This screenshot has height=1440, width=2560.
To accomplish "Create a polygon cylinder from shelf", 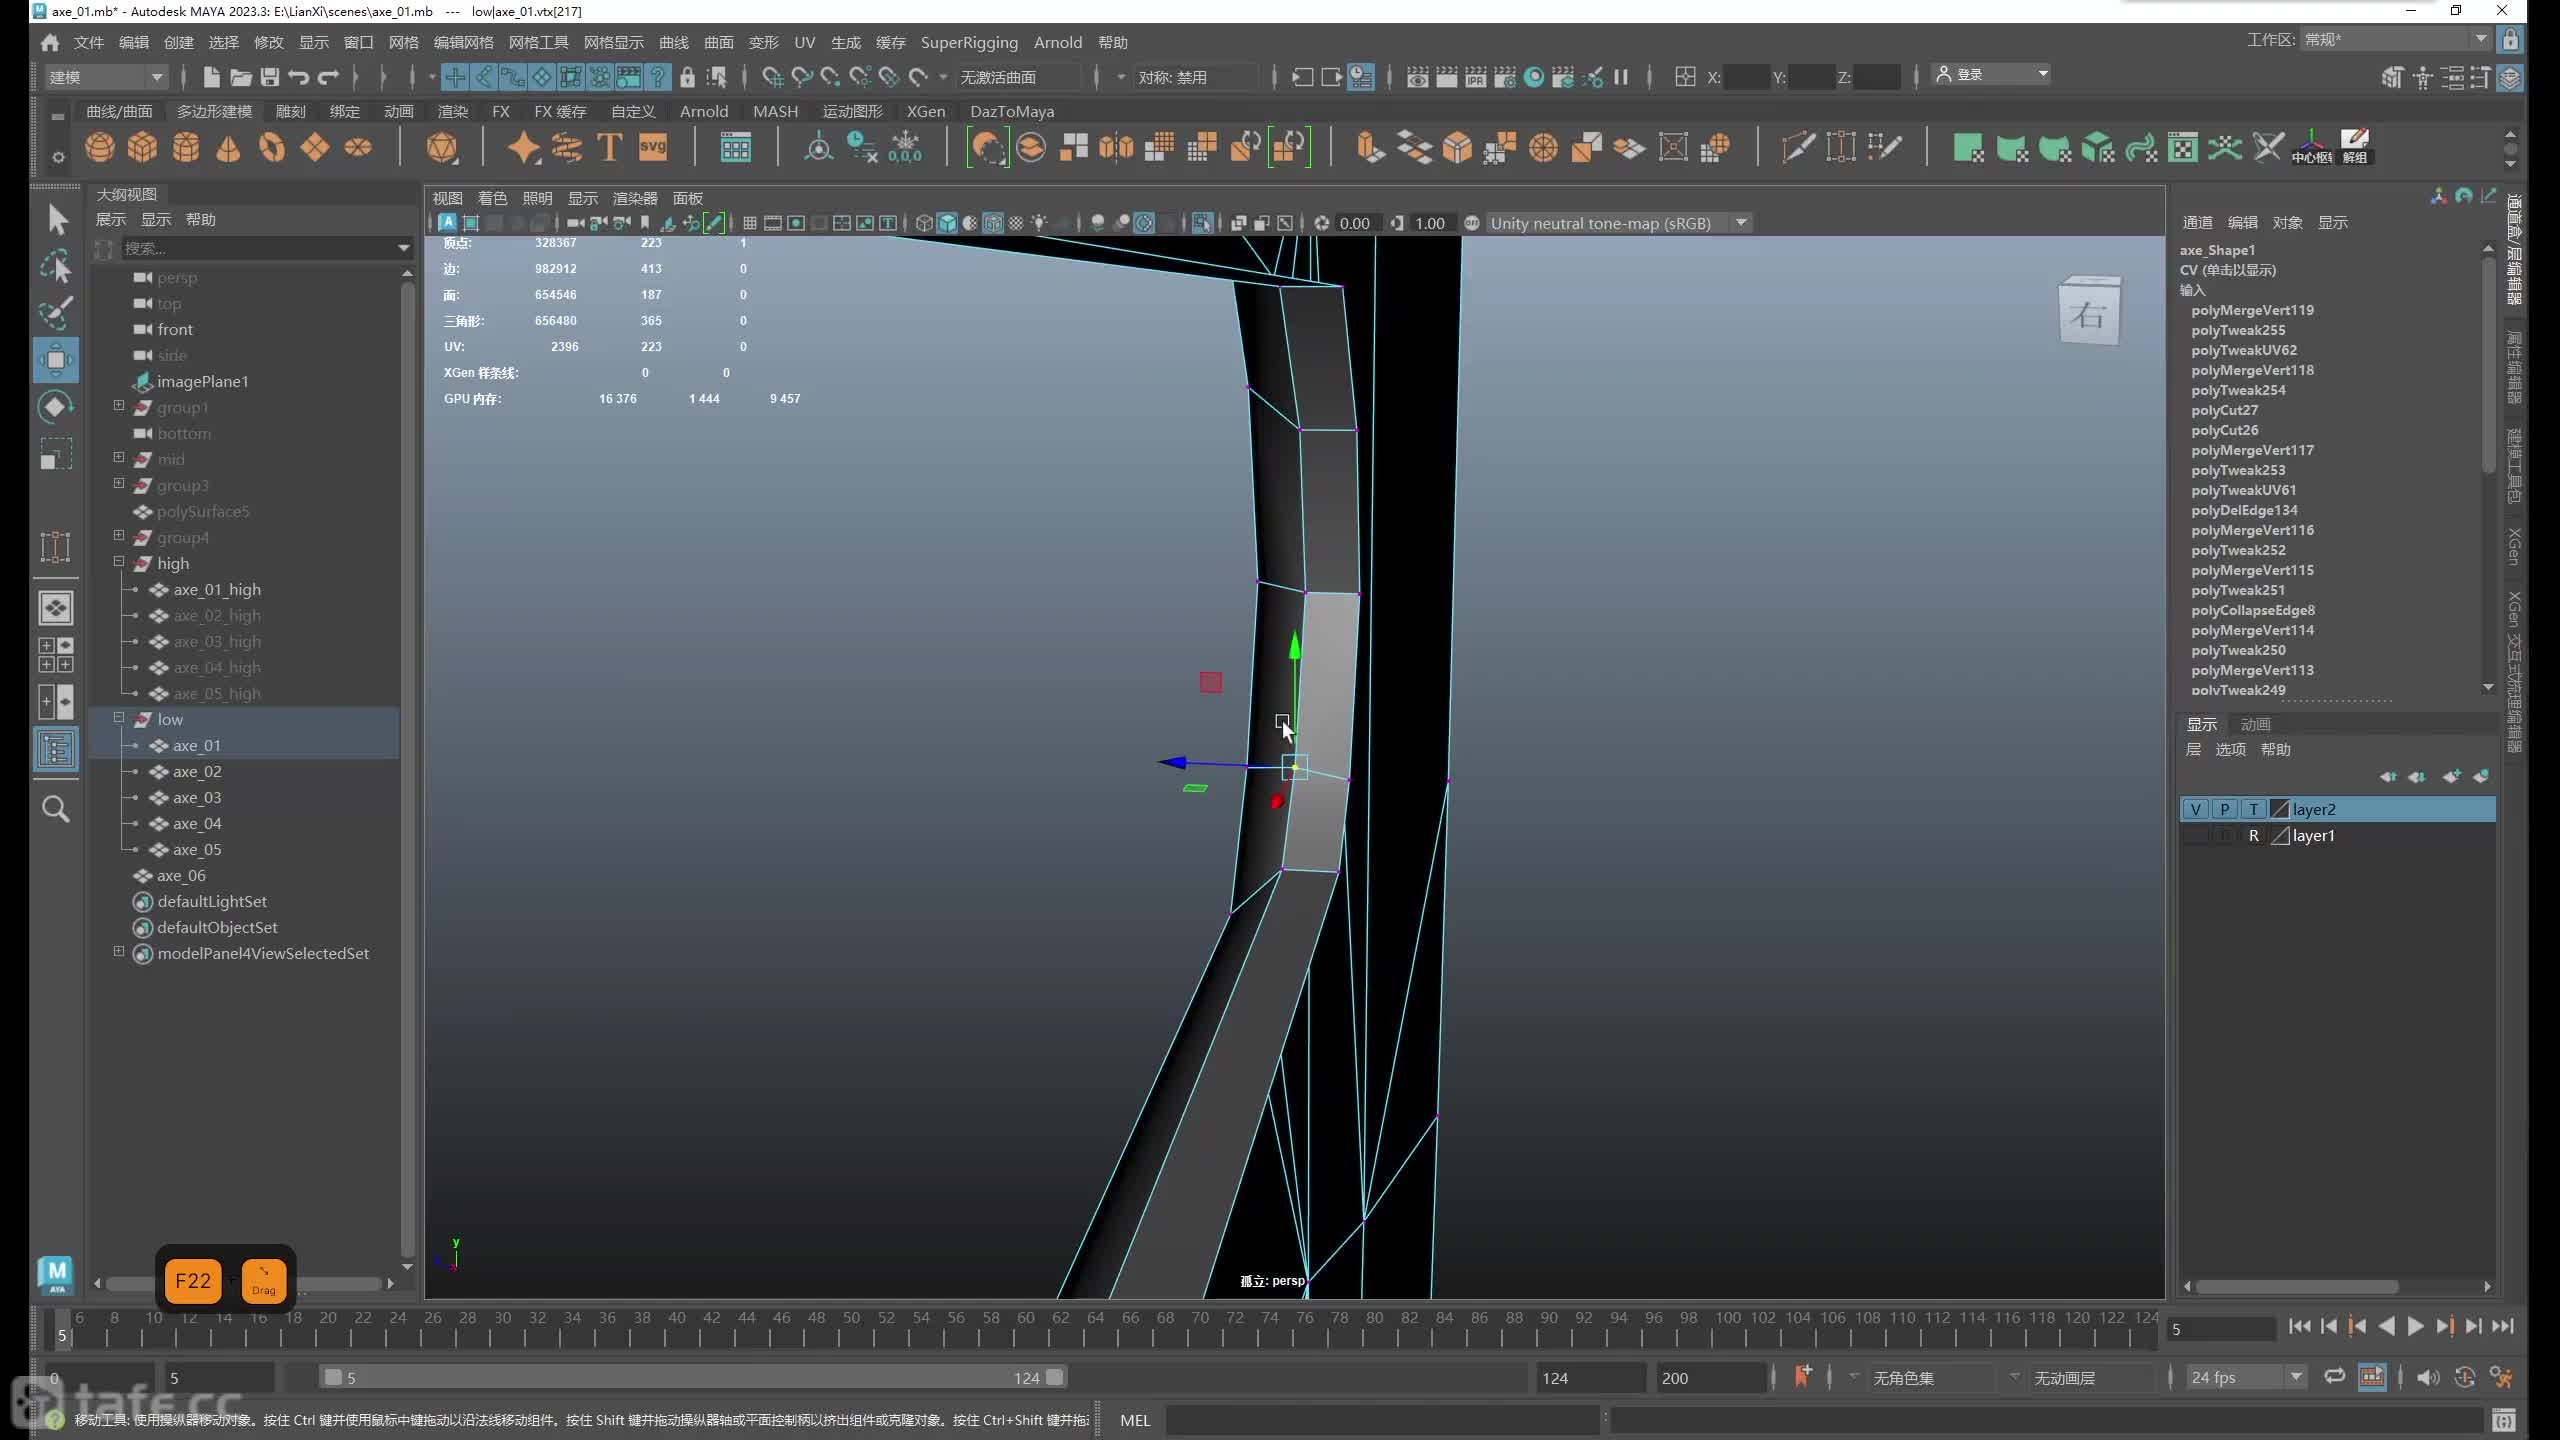I will (185, 148).
